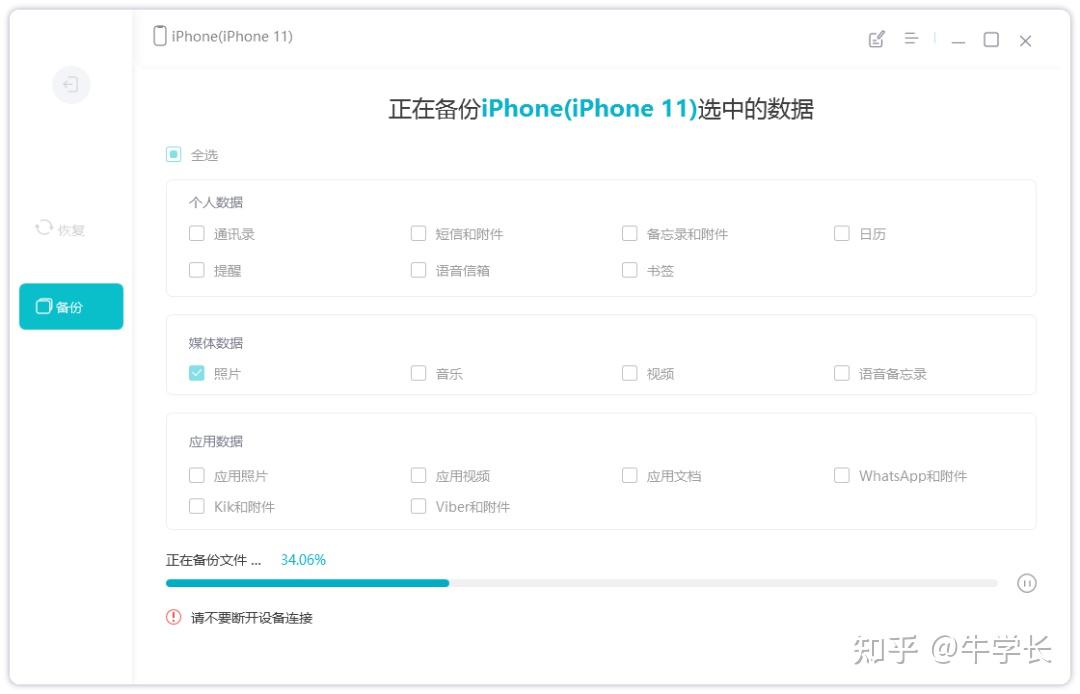Open the feedback edit icon in the title bar
This screenshot has height=694, width=1080.
click(876, 39)
